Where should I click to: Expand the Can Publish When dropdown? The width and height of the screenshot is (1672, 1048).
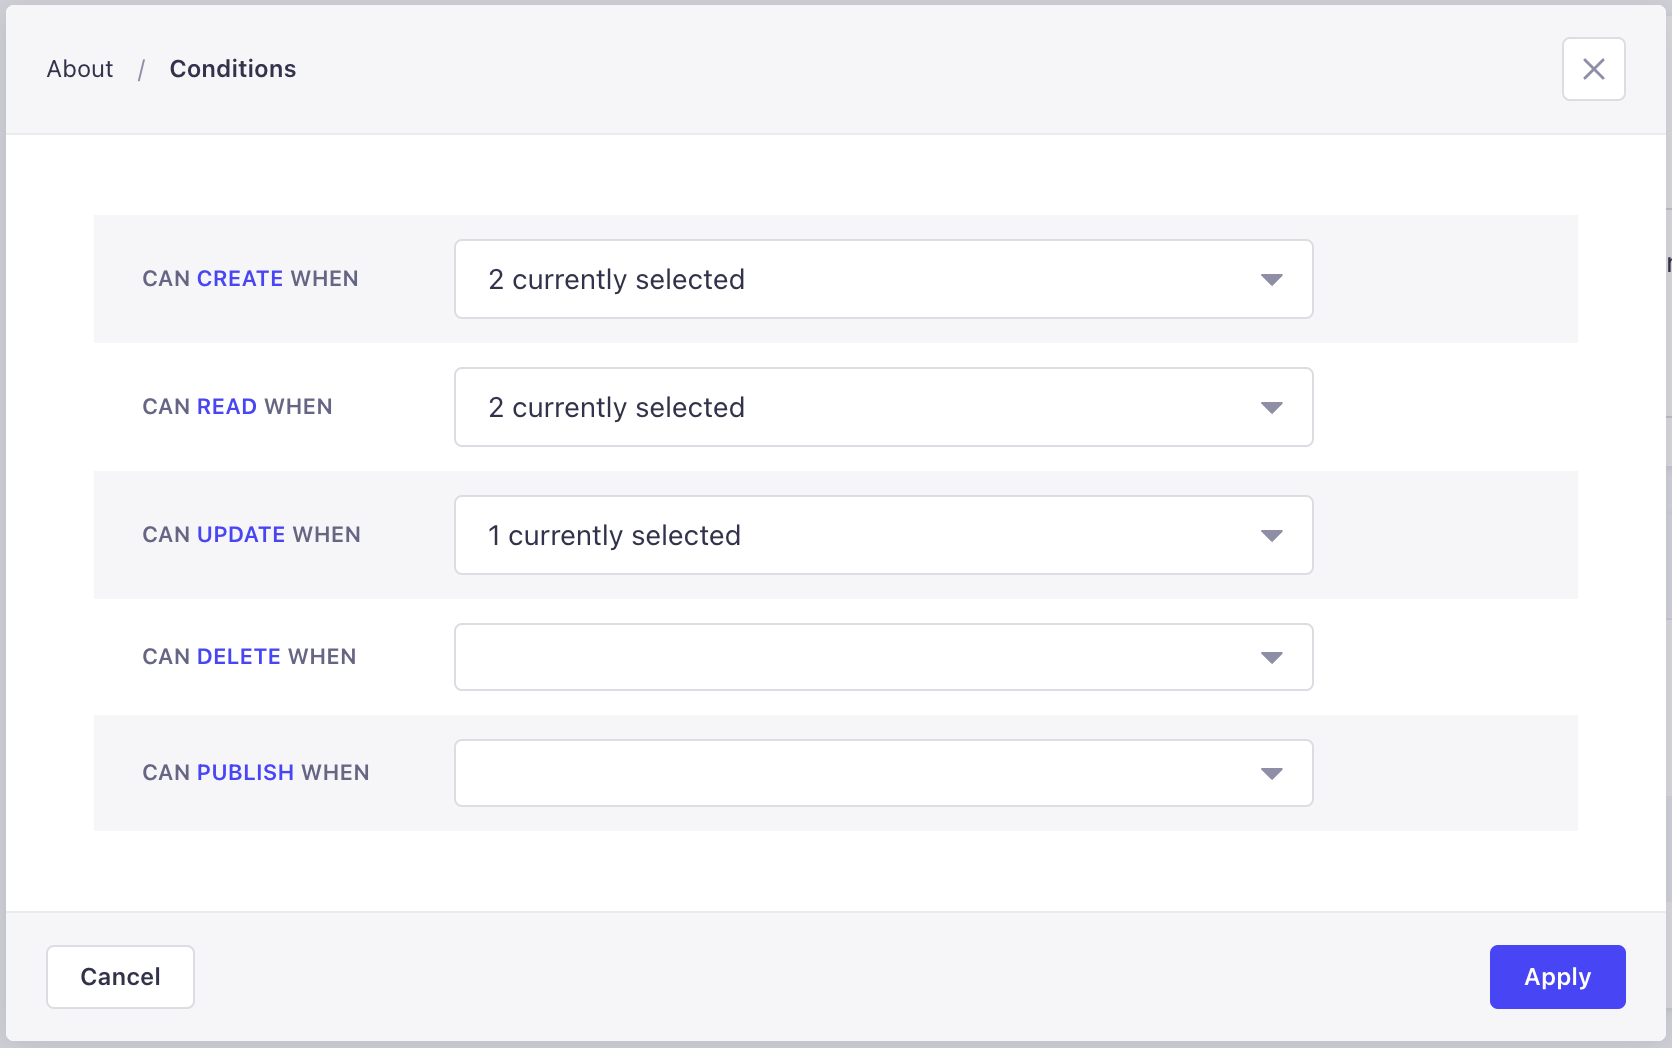click(883, 772)
